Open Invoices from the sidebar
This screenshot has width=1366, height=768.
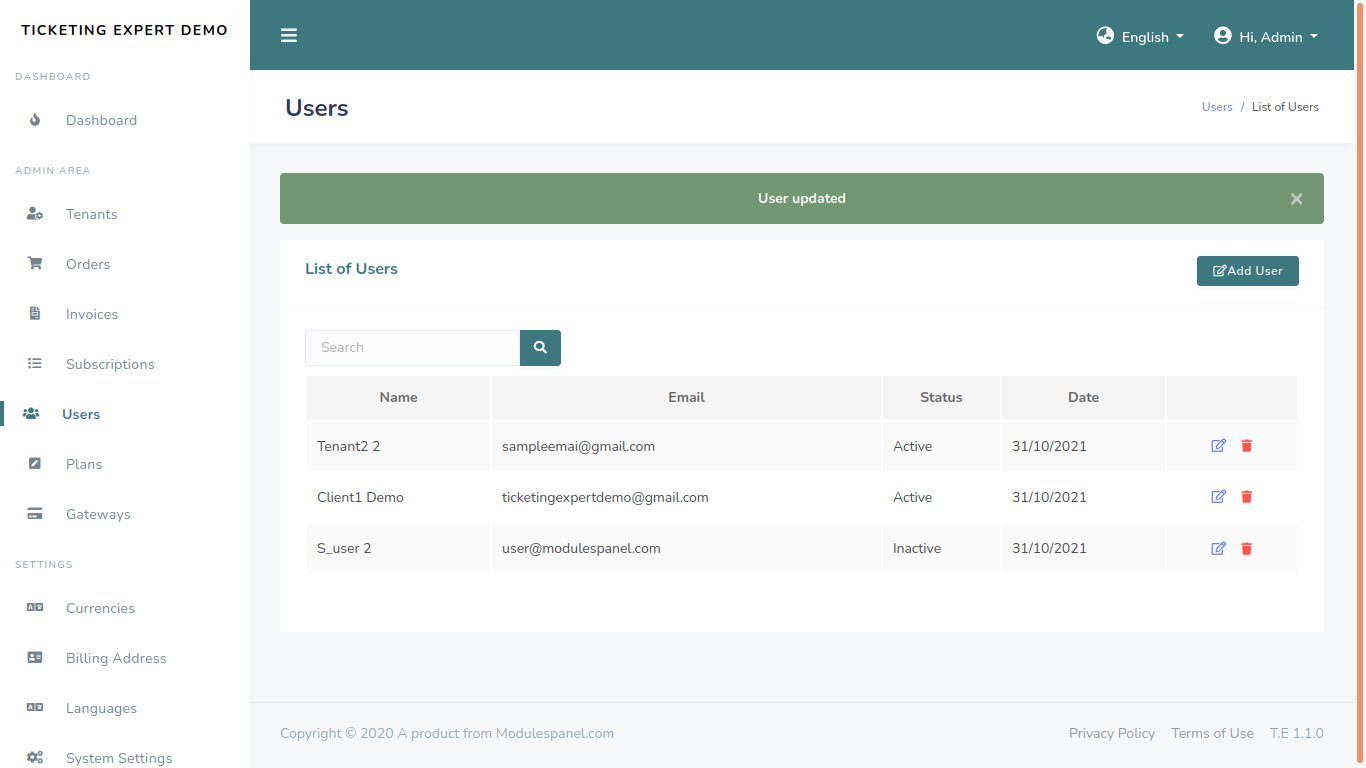pyautogui.click(x=92, y=313)
